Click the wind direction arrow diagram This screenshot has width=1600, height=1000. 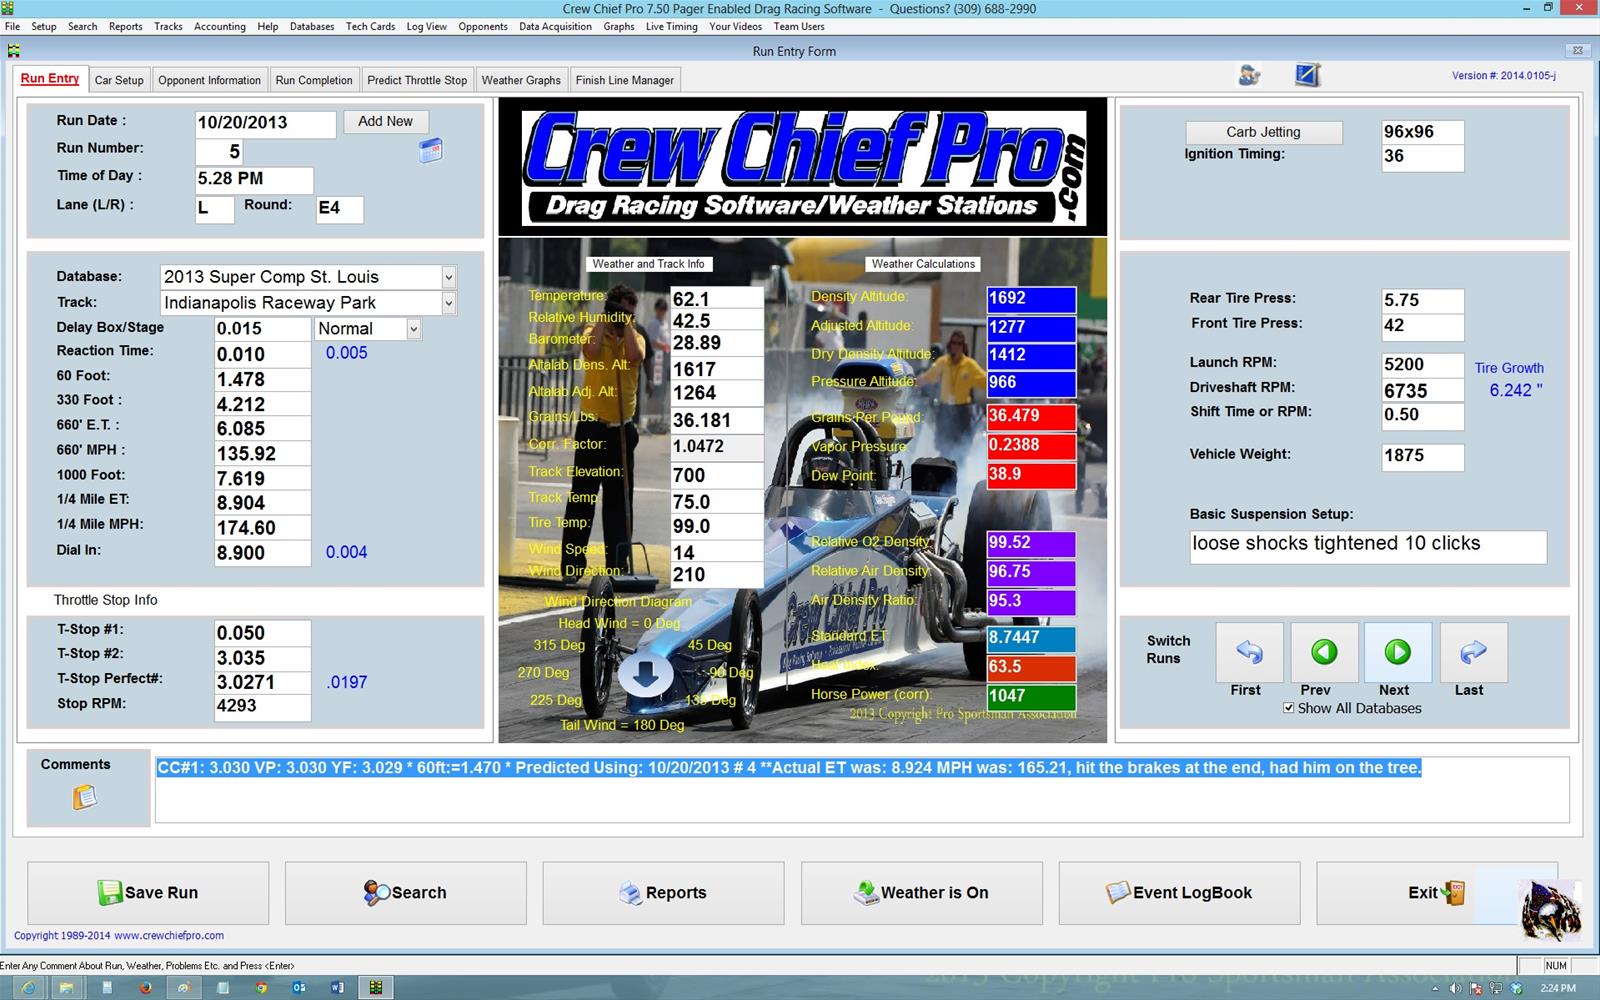[645, 674]
